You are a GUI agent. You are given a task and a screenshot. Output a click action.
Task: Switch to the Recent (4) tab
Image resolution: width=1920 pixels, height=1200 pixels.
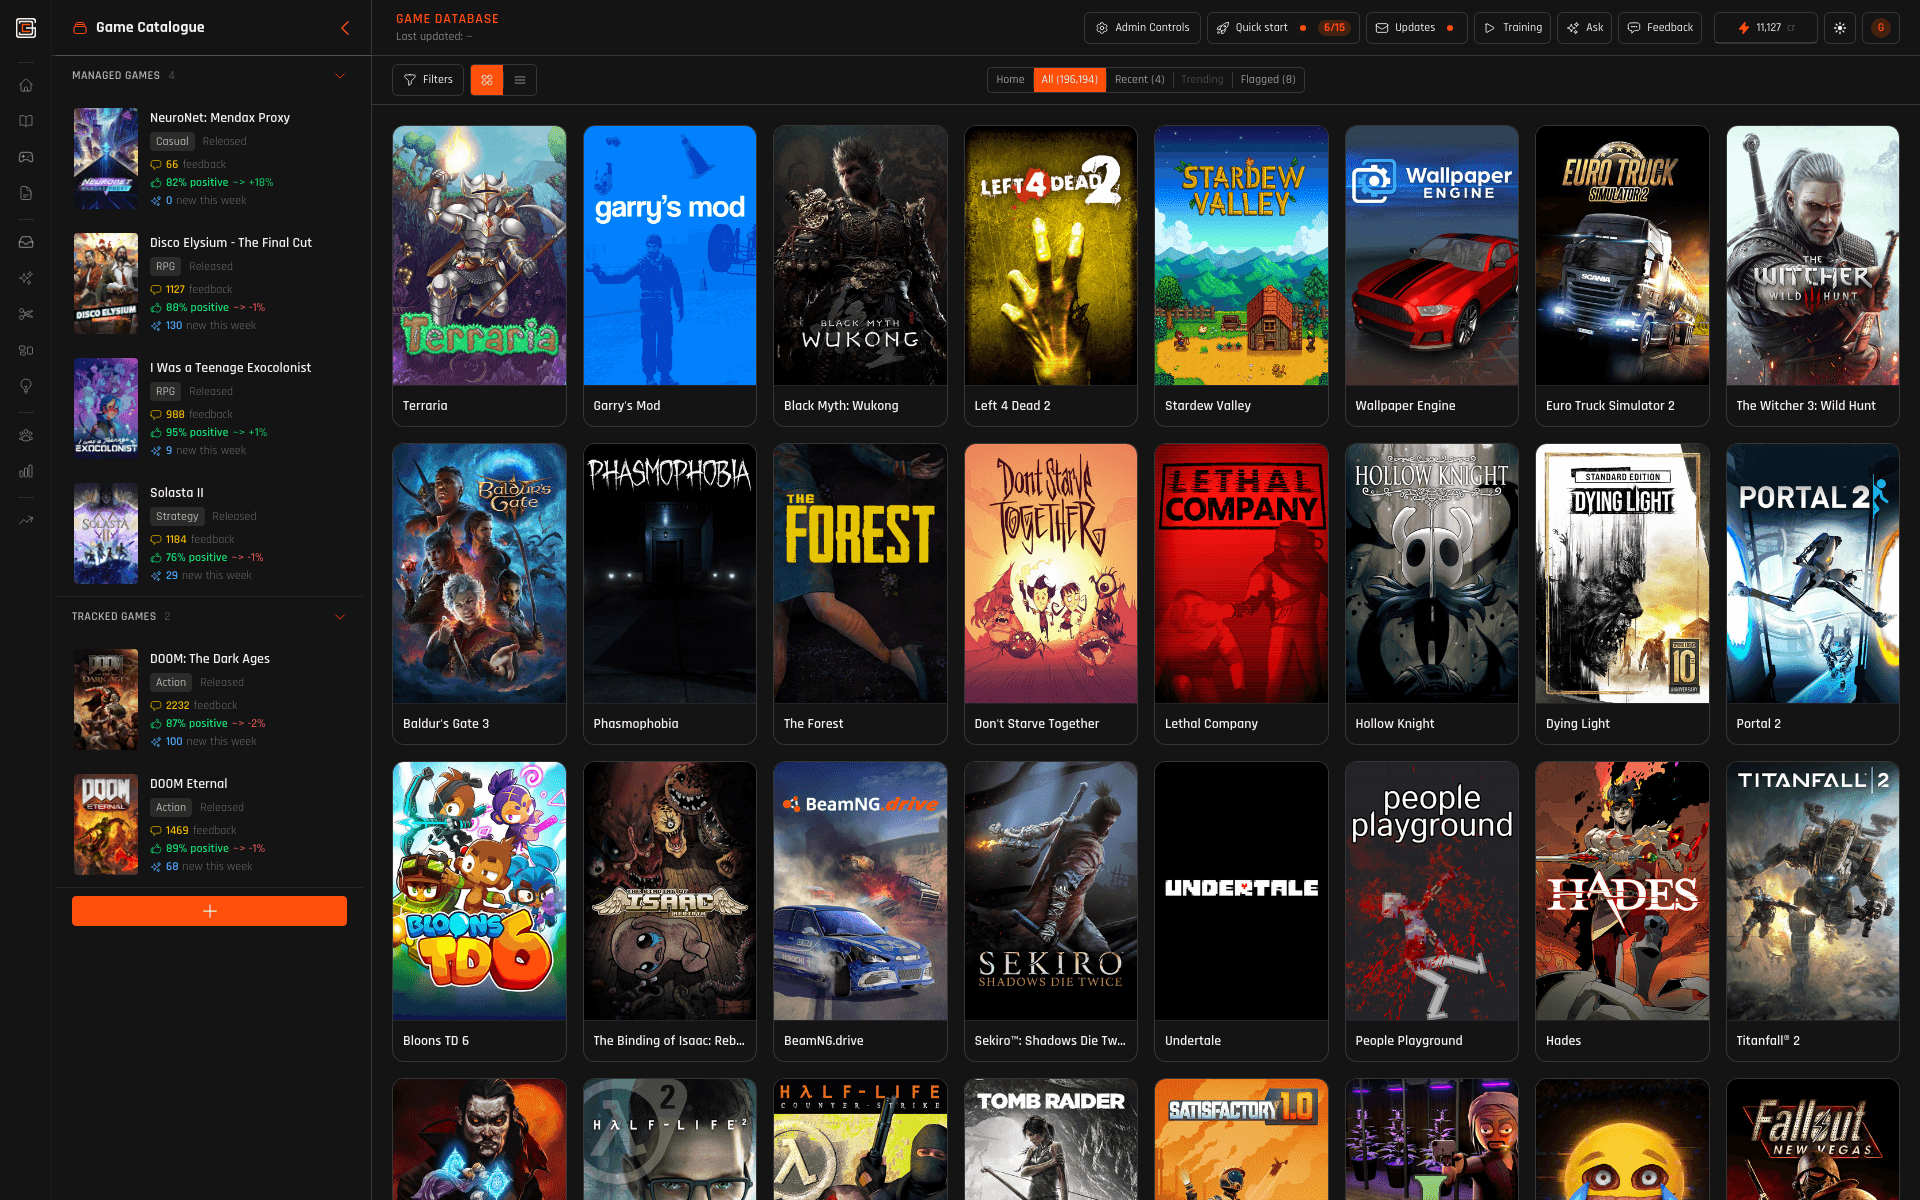(x=1139, y=80)
